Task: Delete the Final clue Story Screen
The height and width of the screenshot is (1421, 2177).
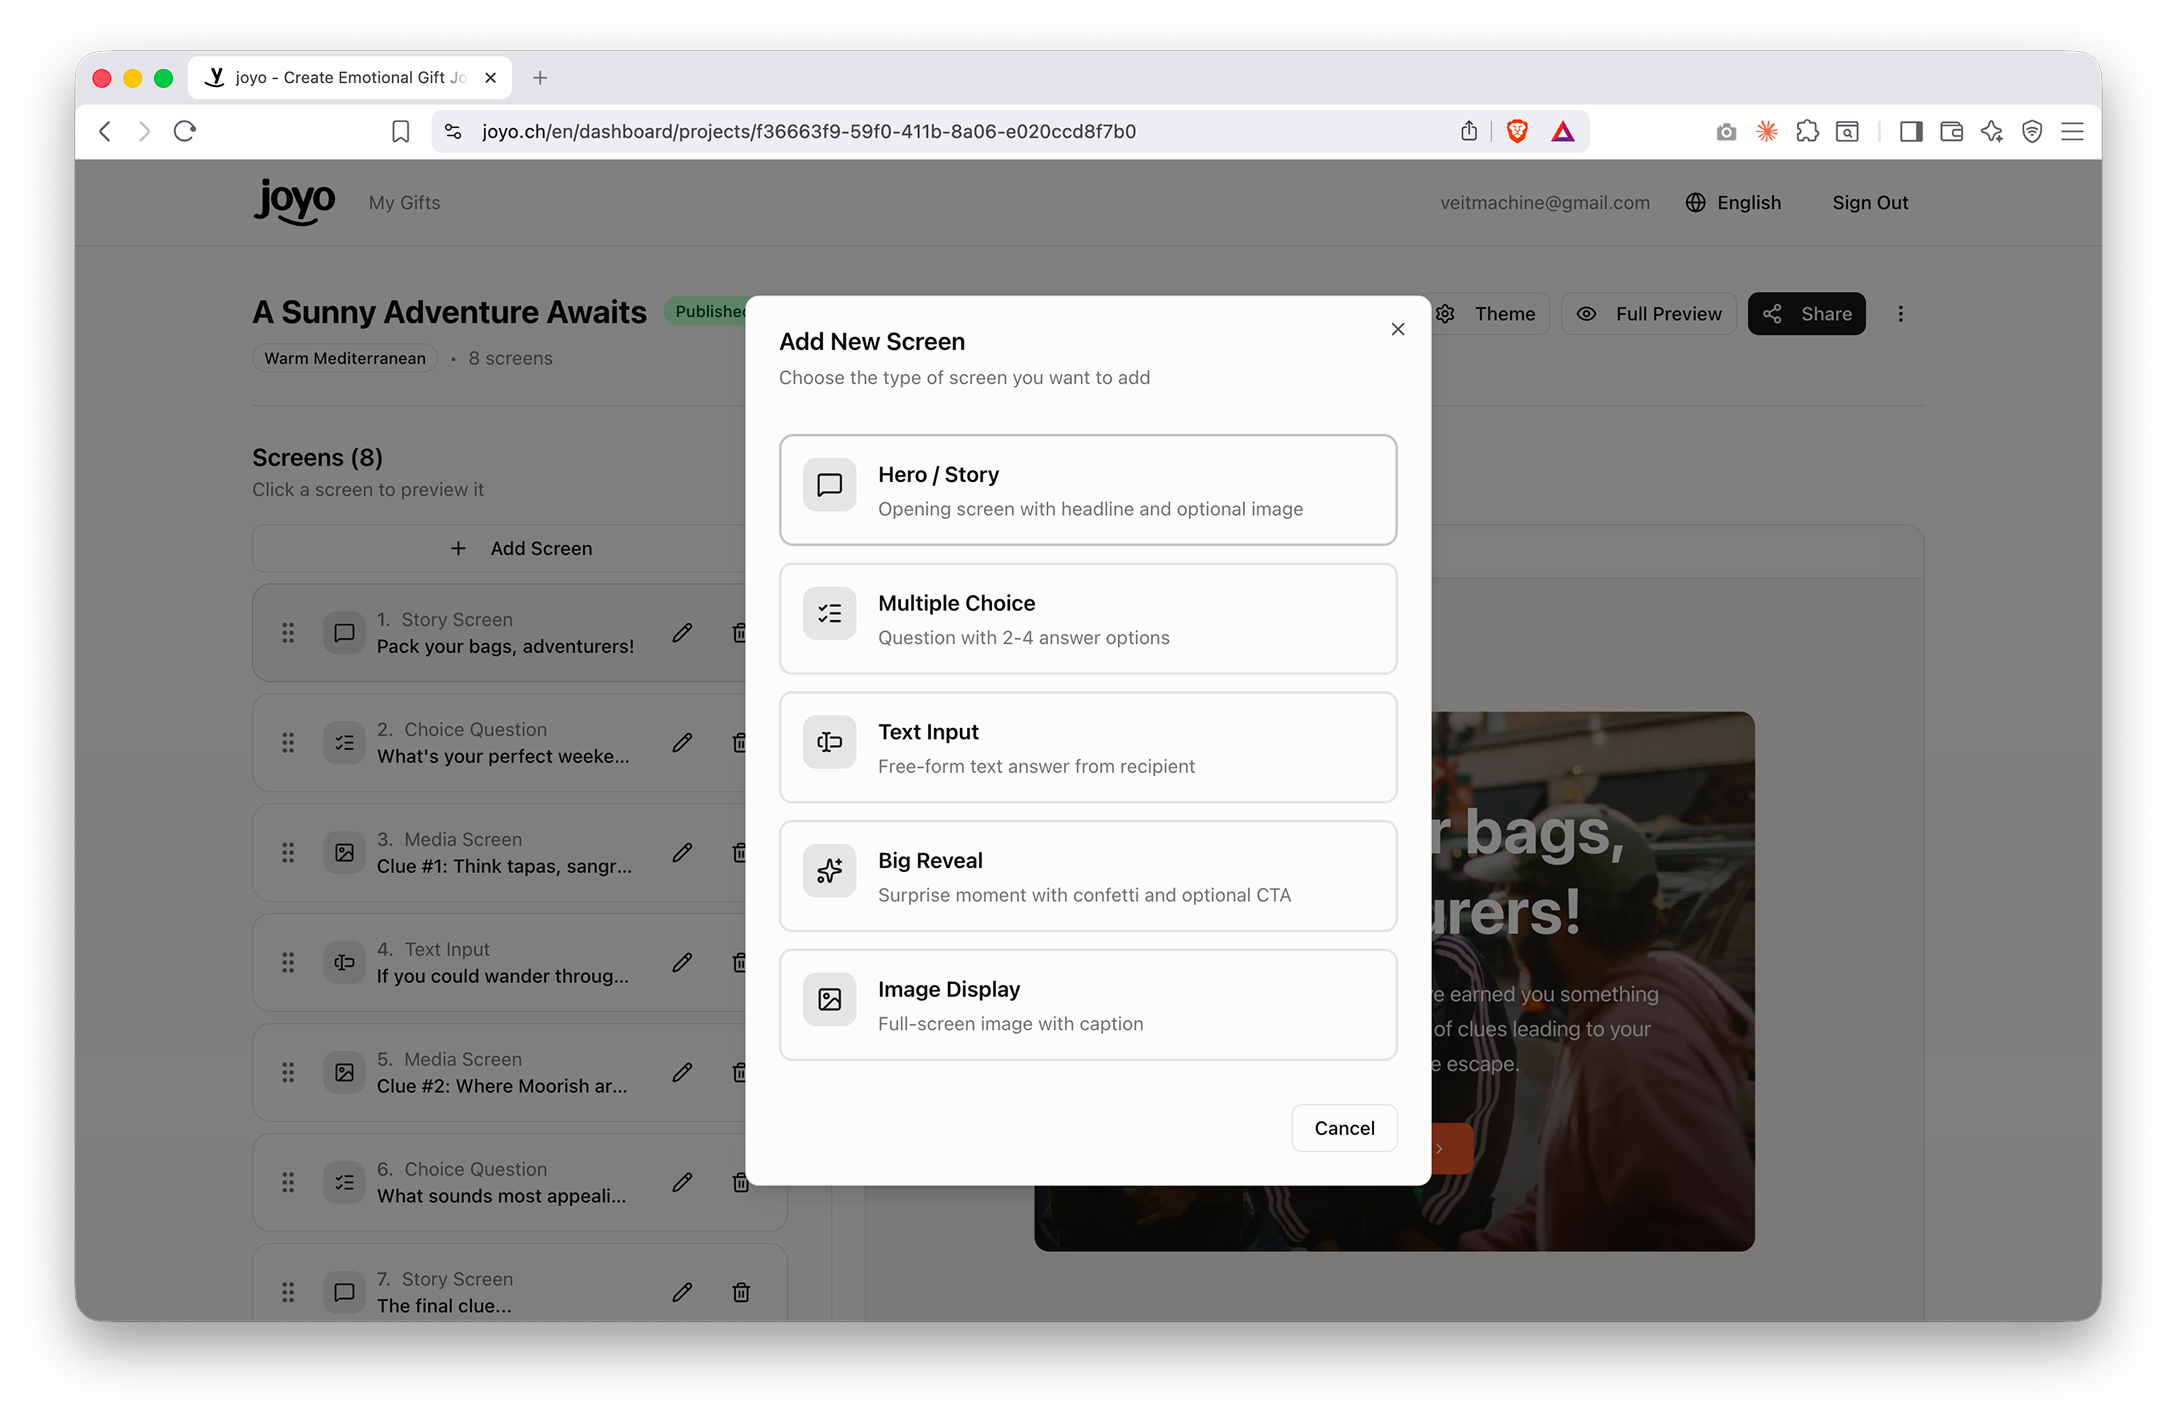Action: (x=741, y=1292)
